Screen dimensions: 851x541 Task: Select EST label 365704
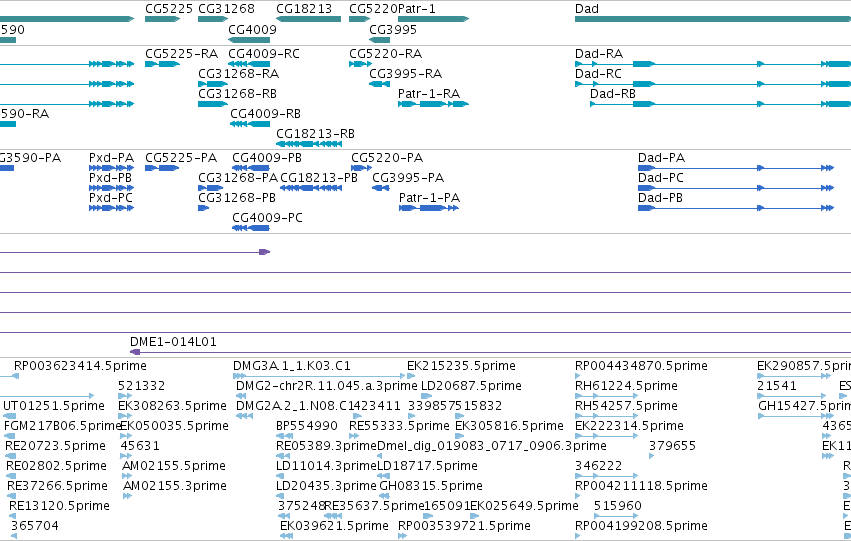point(35,526)
